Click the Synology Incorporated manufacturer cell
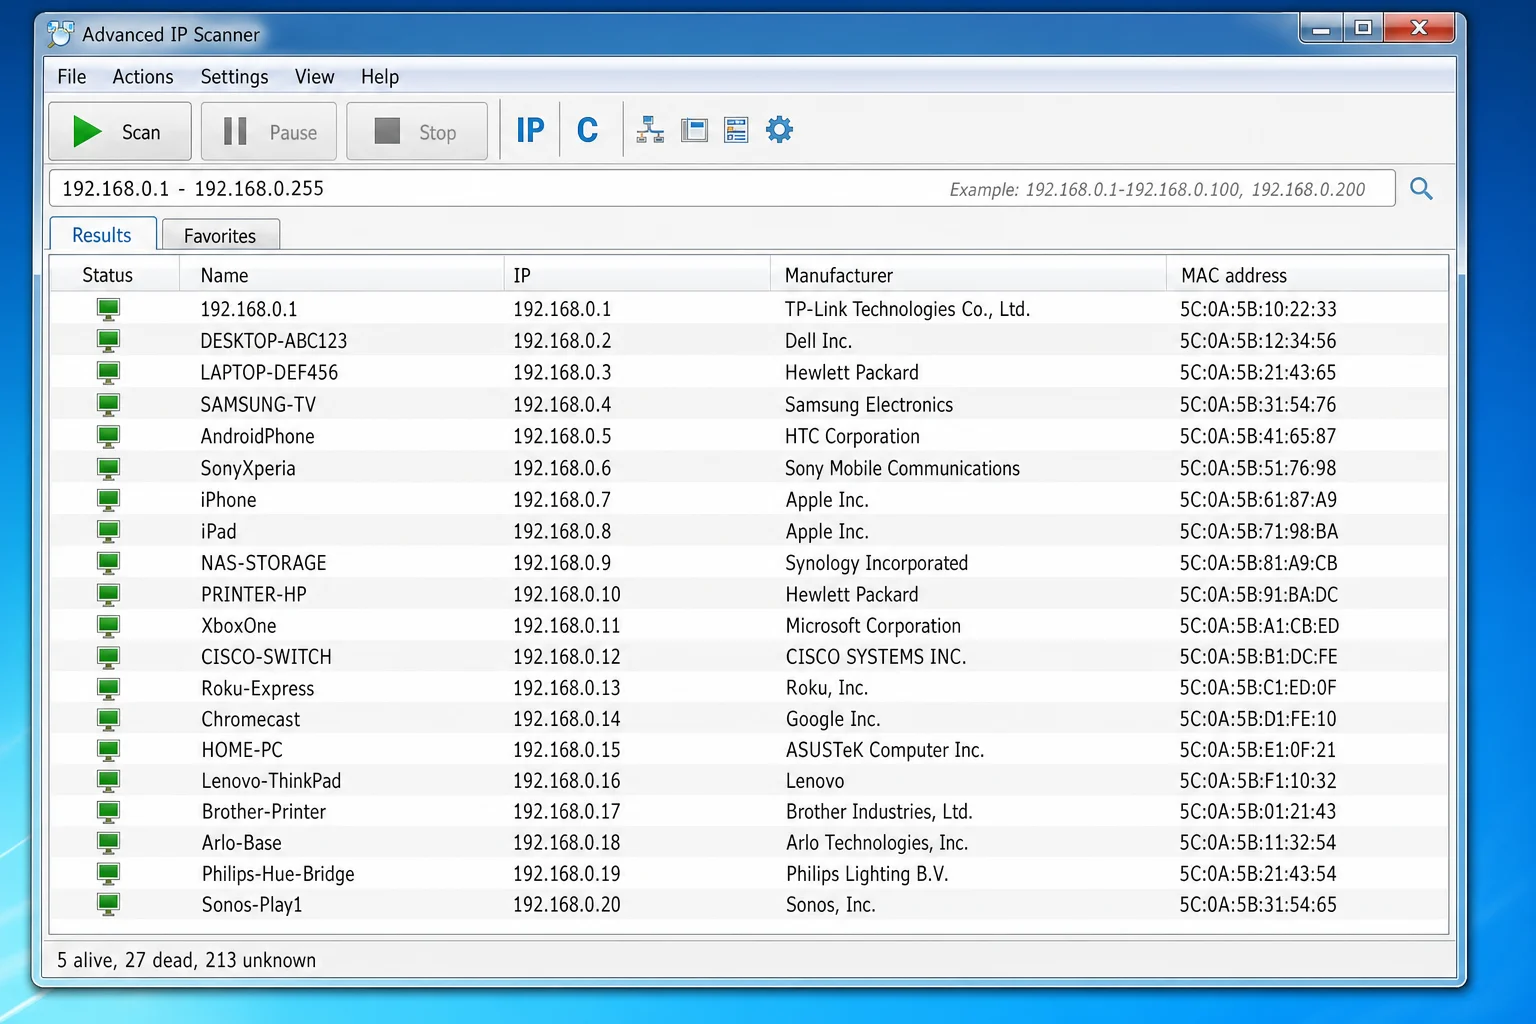The image size is (1536, 1024). 877,563
